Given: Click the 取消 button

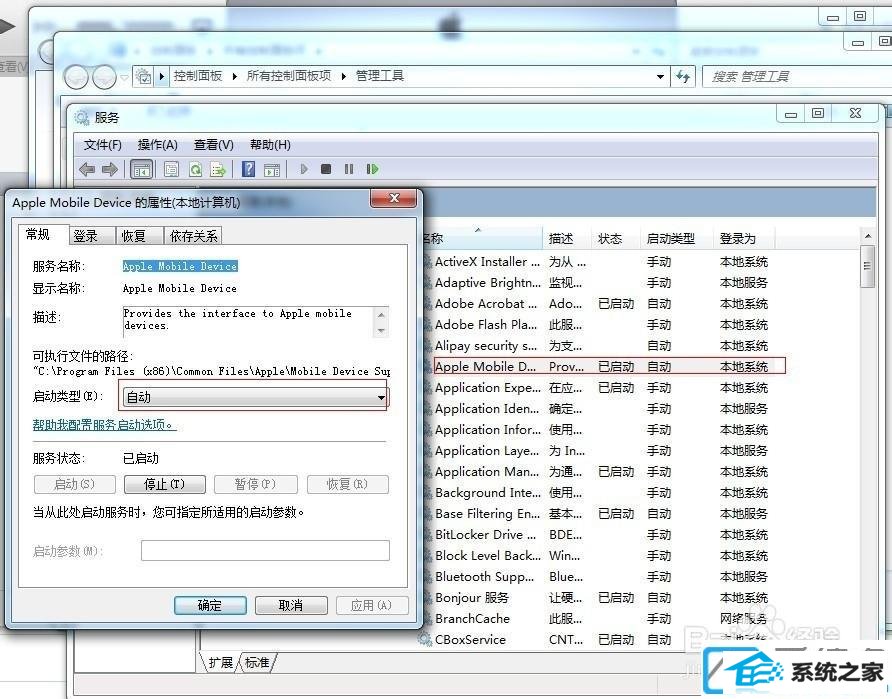Looking at the screenshot, I should [291, 605].
